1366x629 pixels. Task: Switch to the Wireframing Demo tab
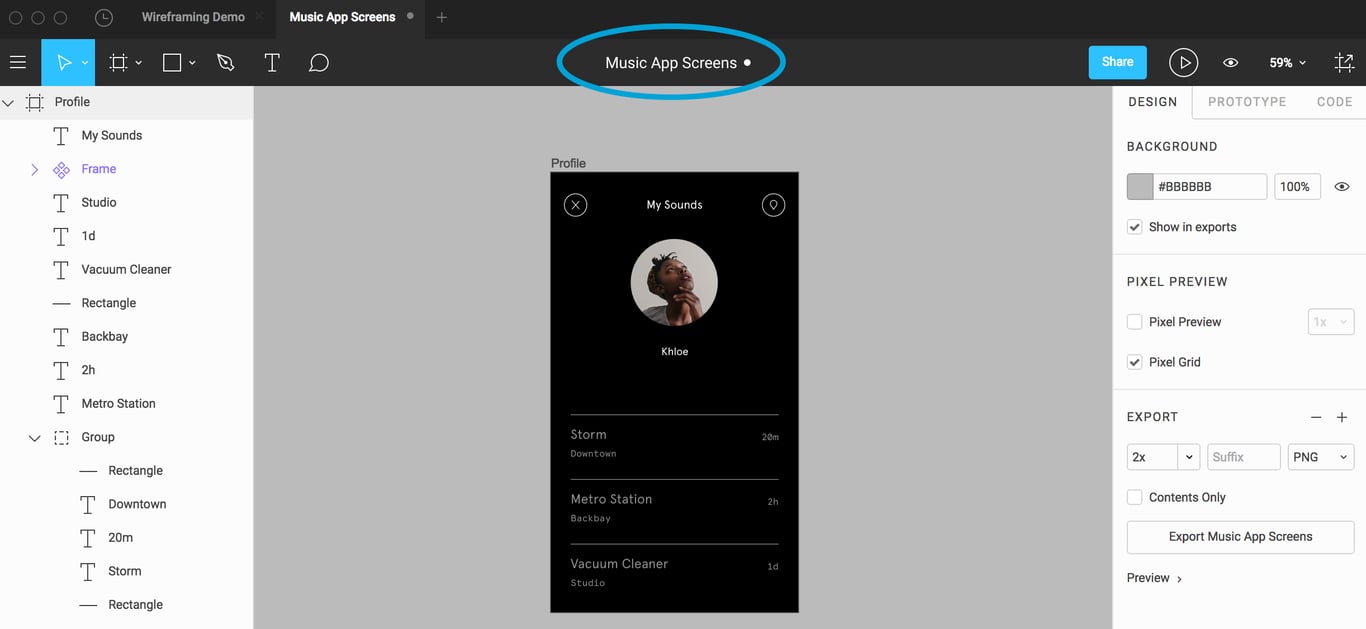(x=193, y=17)
